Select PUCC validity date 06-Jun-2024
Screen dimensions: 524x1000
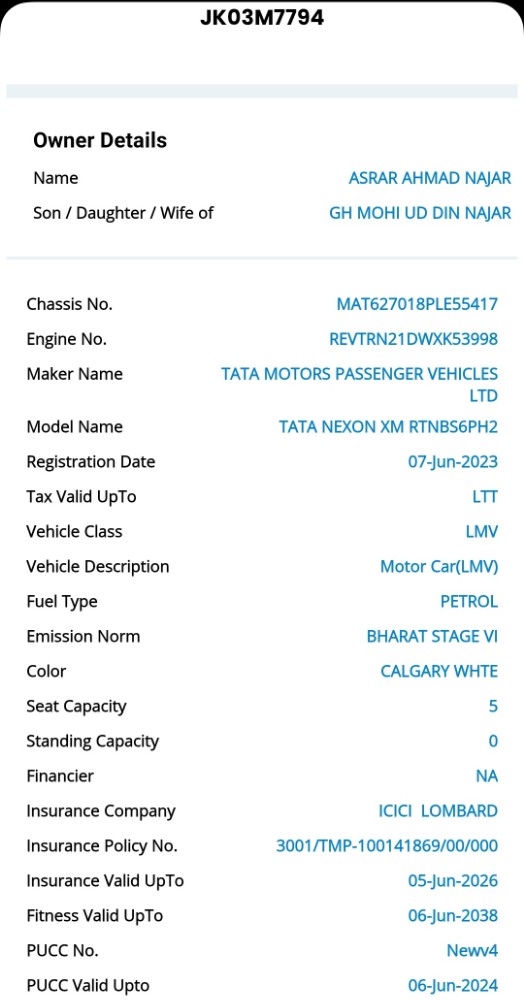(x=453, y=986)
